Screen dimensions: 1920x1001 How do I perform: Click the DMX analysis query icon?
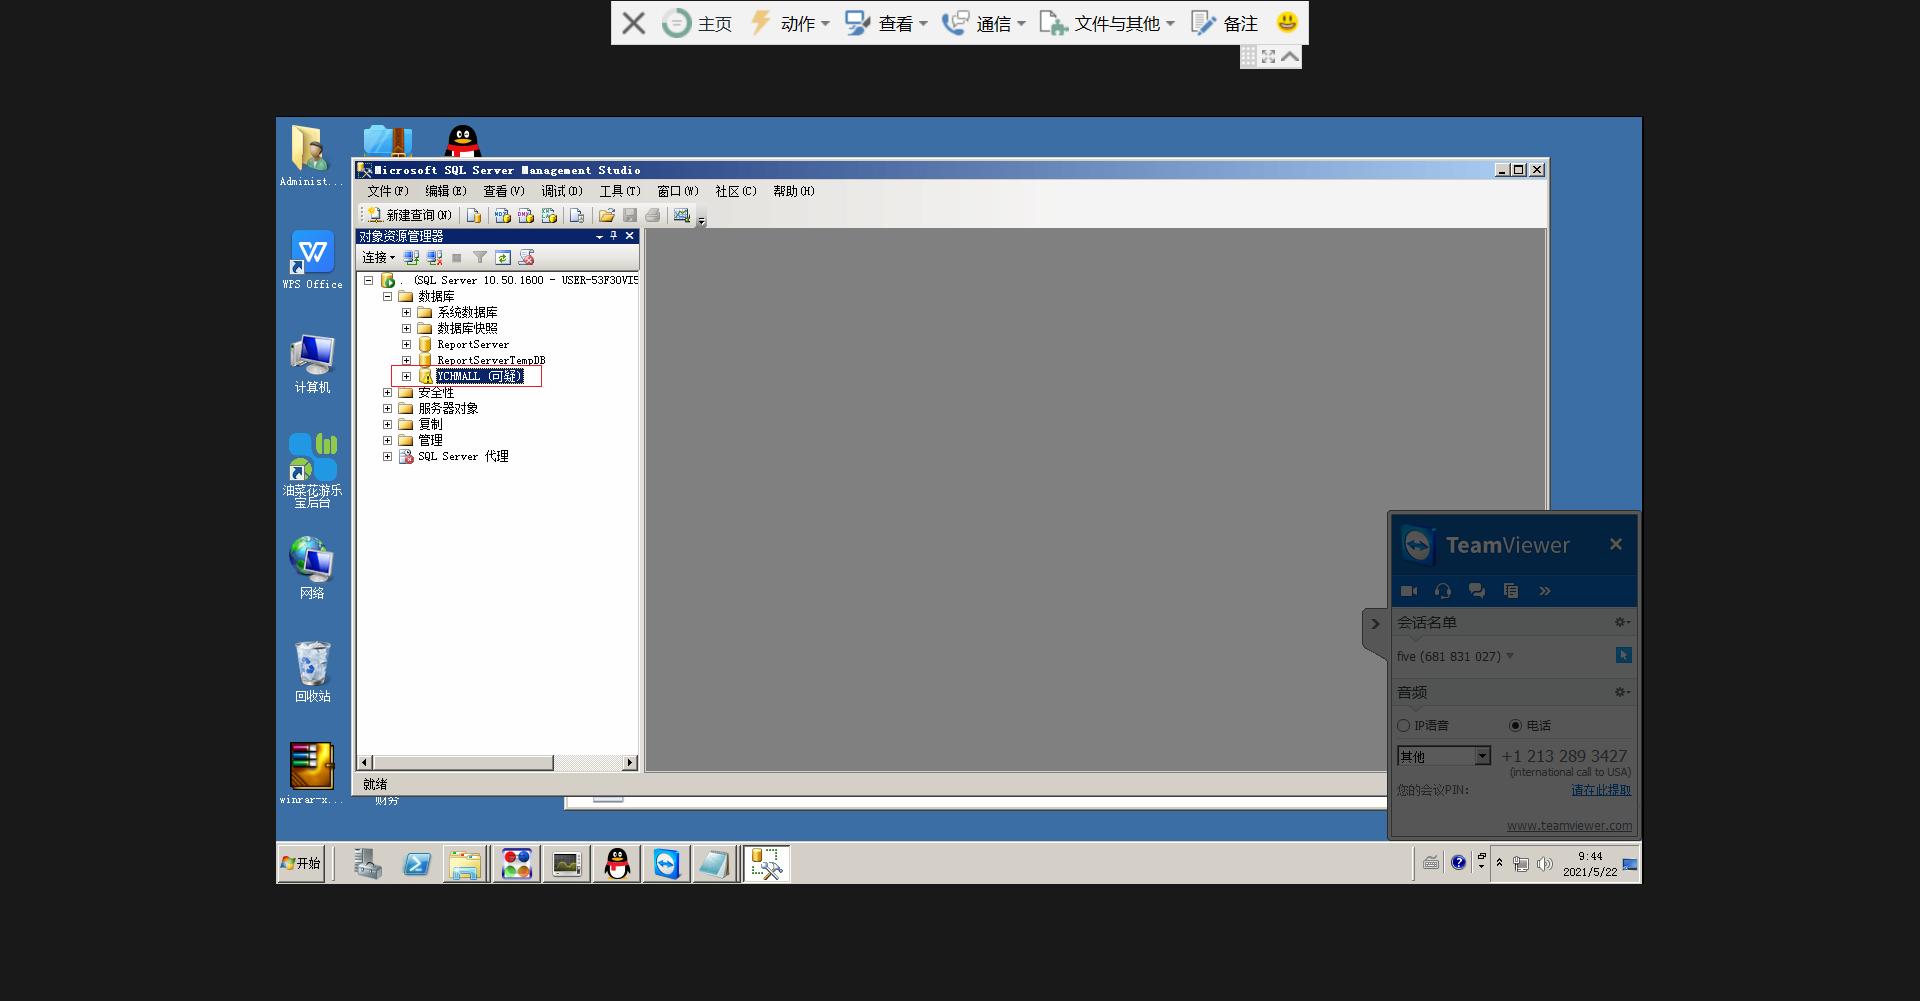(x=525, y=215)
